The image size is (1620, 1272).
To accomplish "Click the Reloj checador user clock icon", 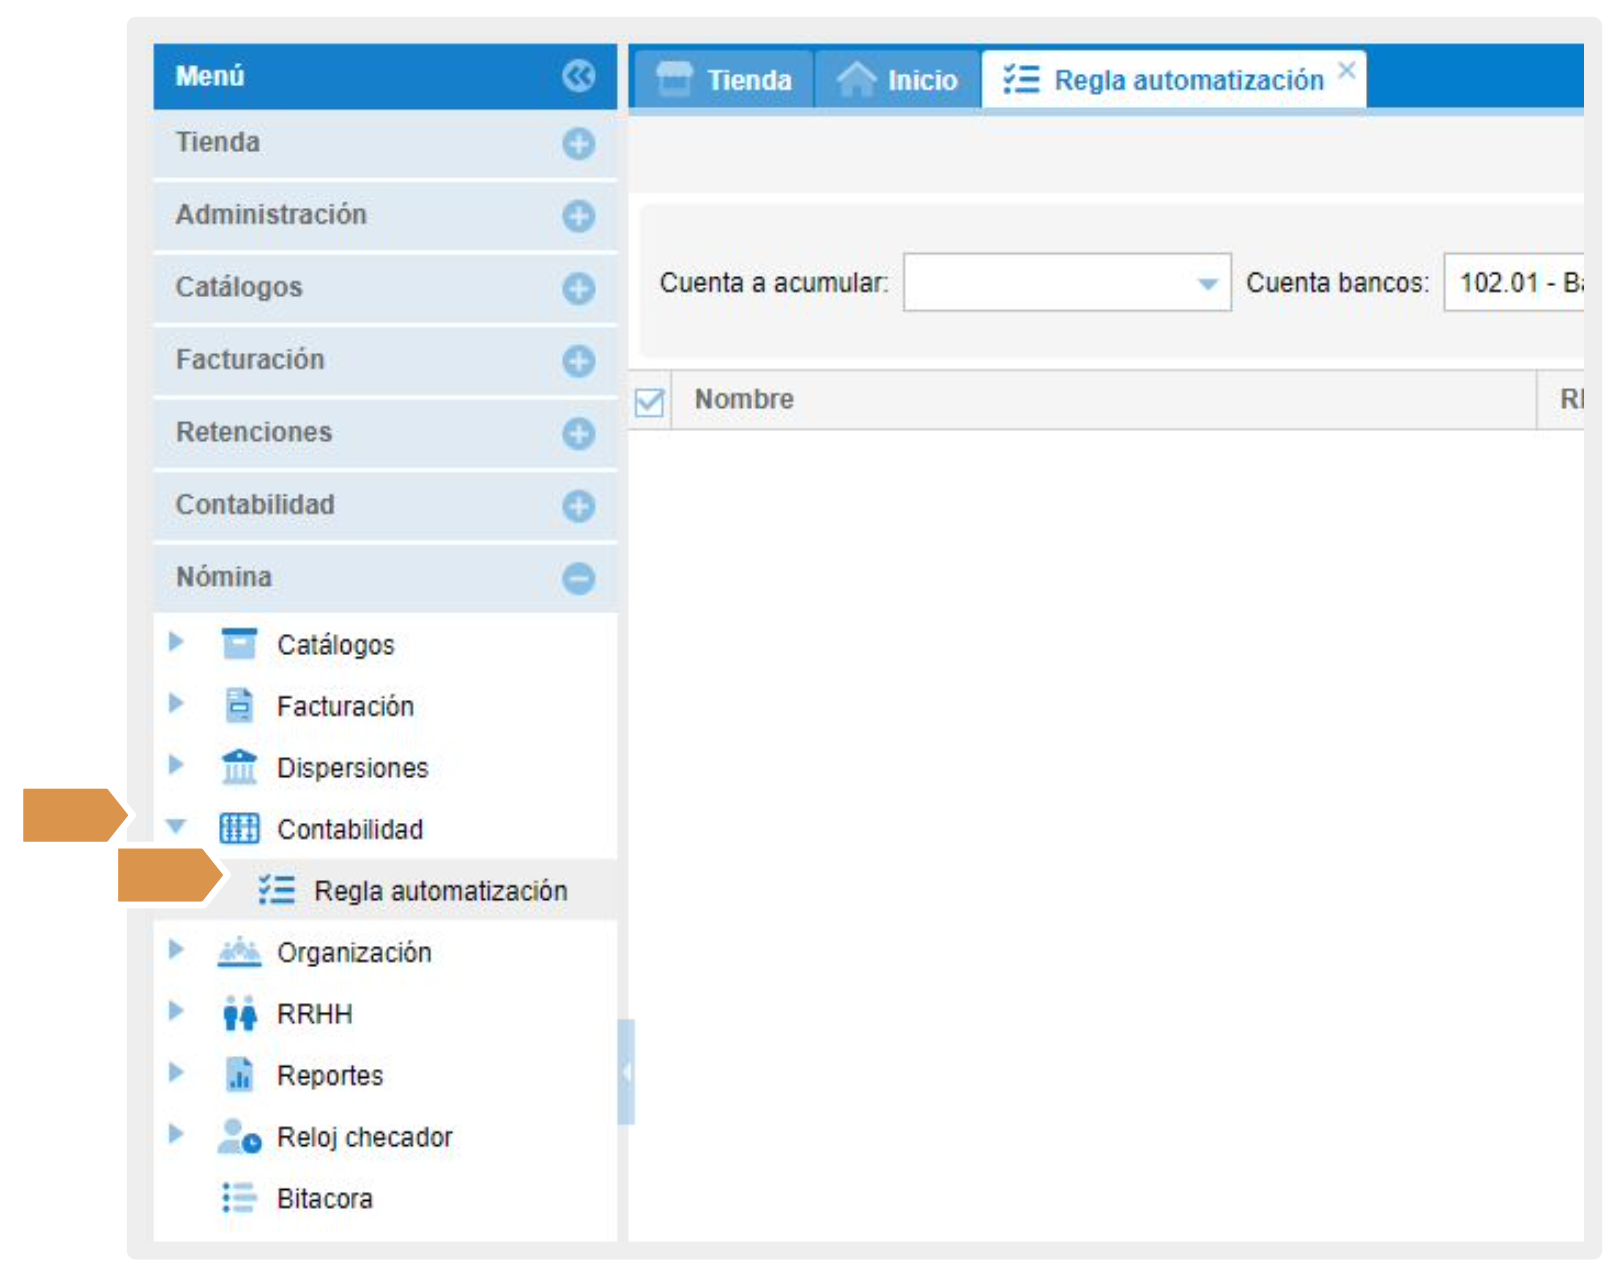I will point(239,1137).
